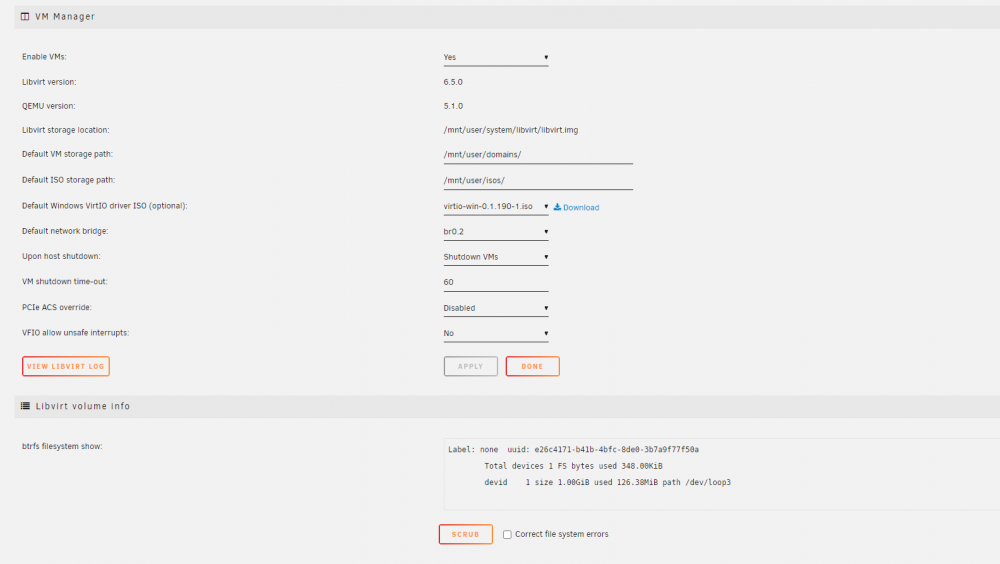The height and width of the screenshot is (564, 1000).
Task: Click the VM Manager heading text
Action: (65, 17)
